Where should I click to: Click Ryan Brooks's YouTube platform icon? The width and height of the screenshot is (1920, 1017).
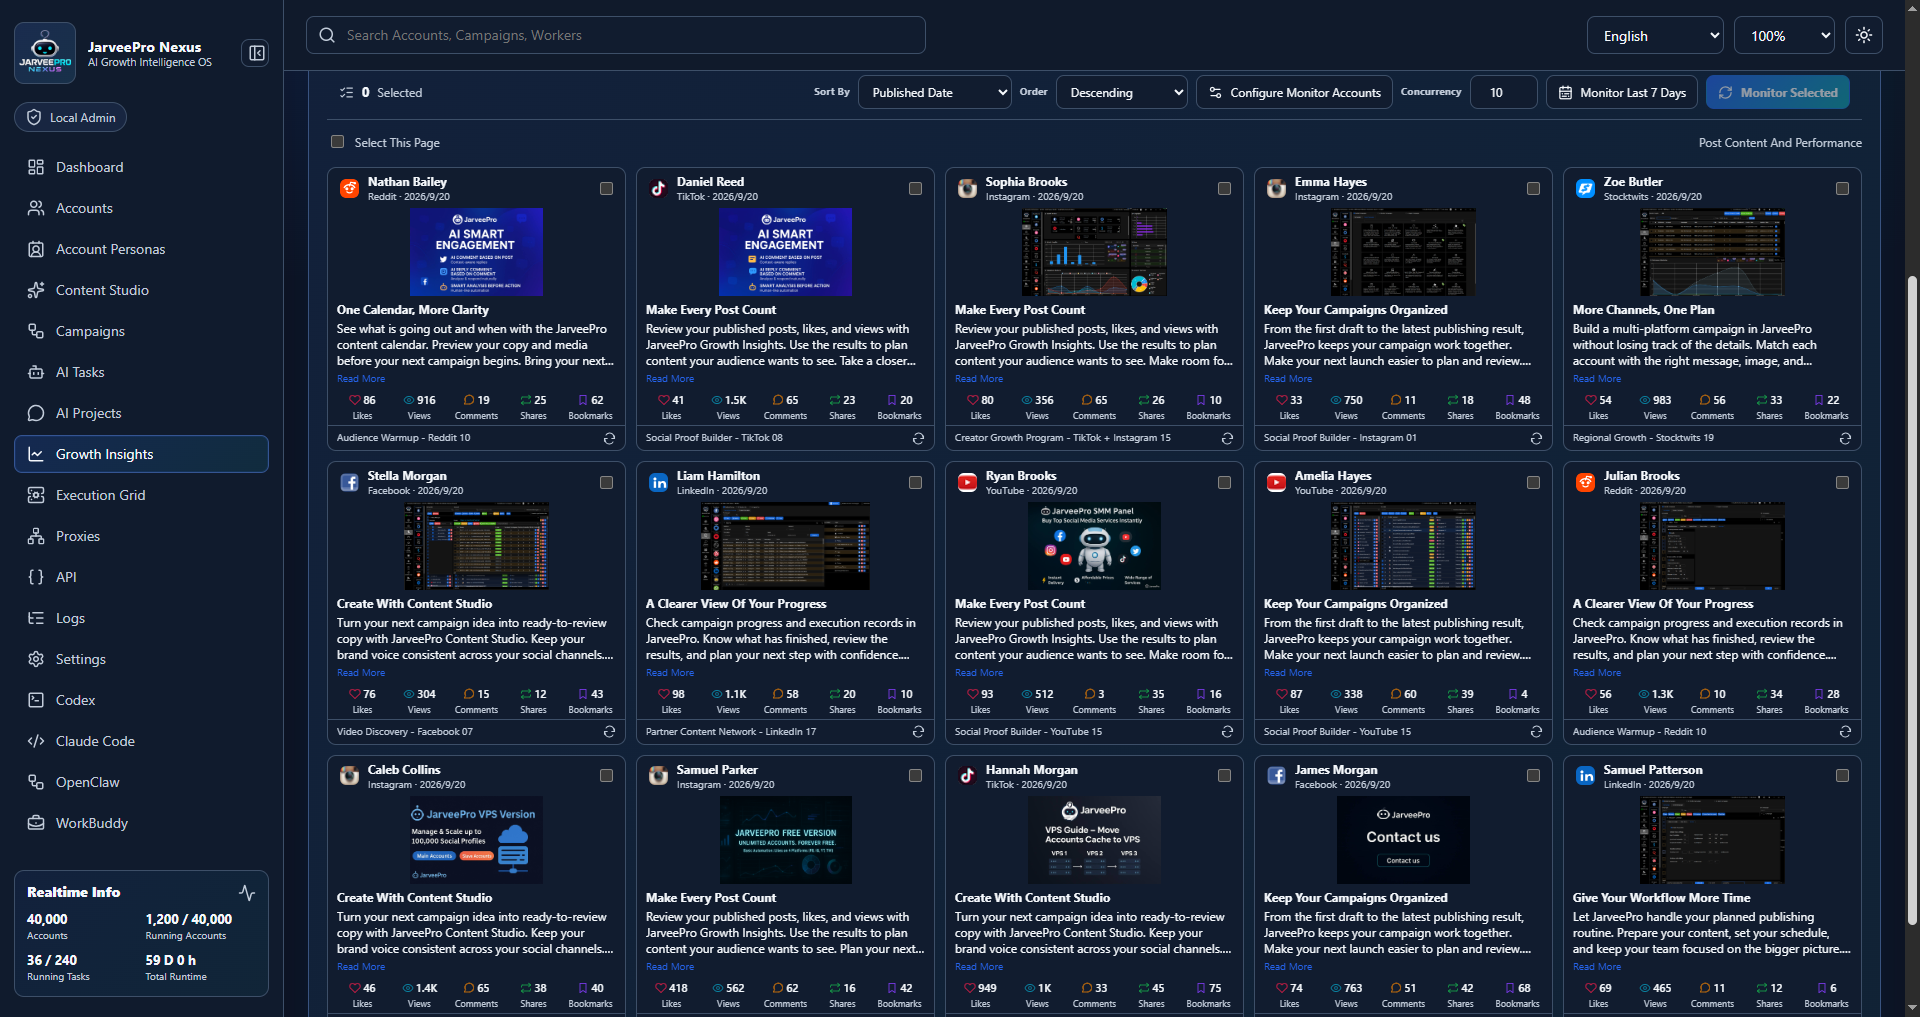(967, 482)
